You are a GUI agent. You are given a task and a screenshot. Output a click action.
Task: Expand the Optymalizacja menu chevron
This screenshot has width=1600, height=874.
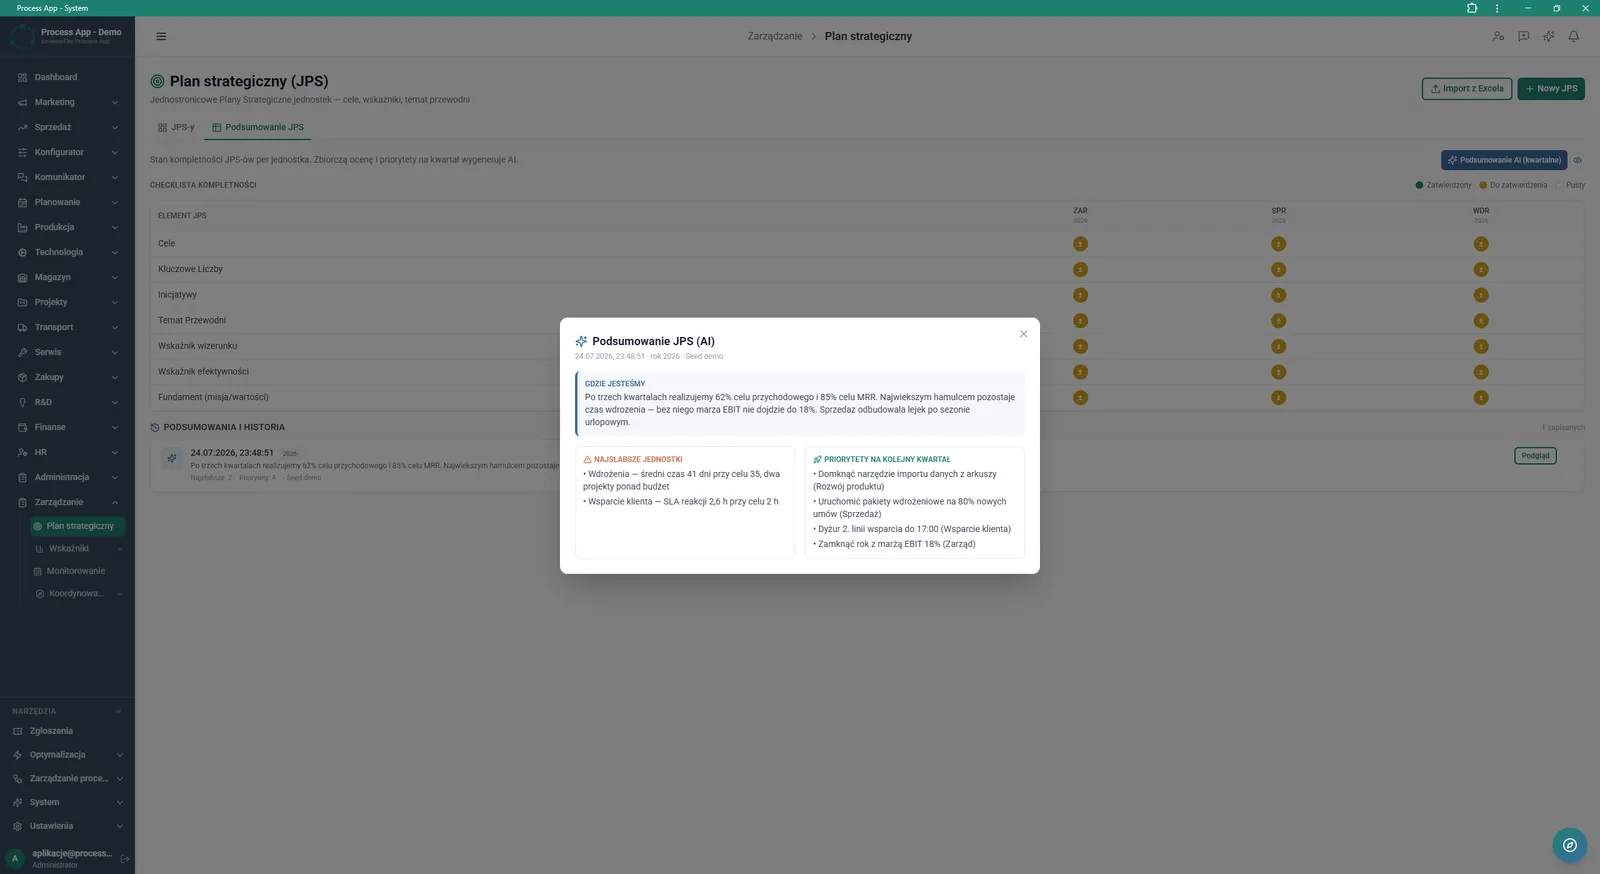pos(119,755)
